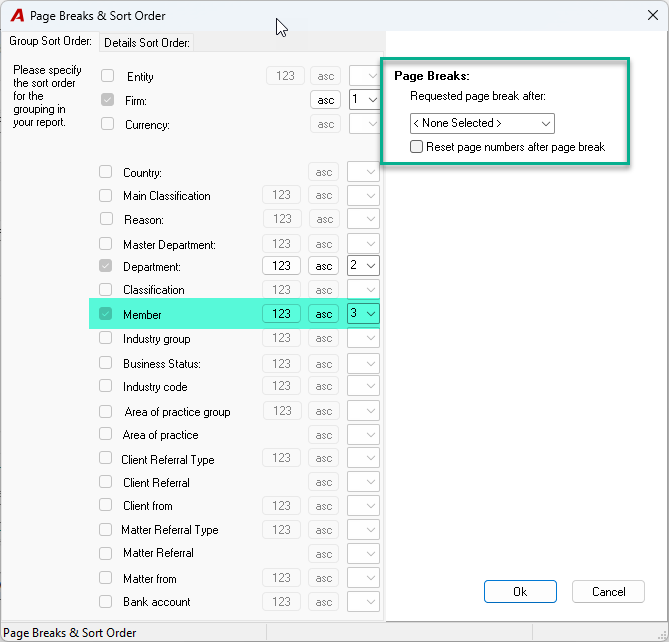Click the red A application icon

pyautogui.click(x=17, y=15)
